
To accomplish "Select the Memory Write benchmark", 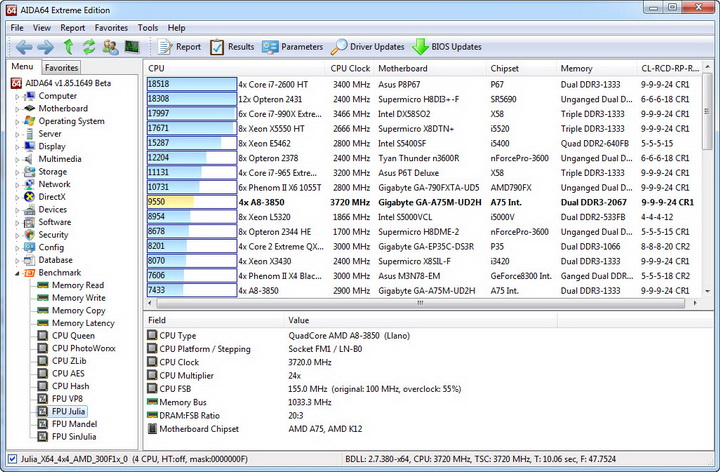I will pos(72,298).
